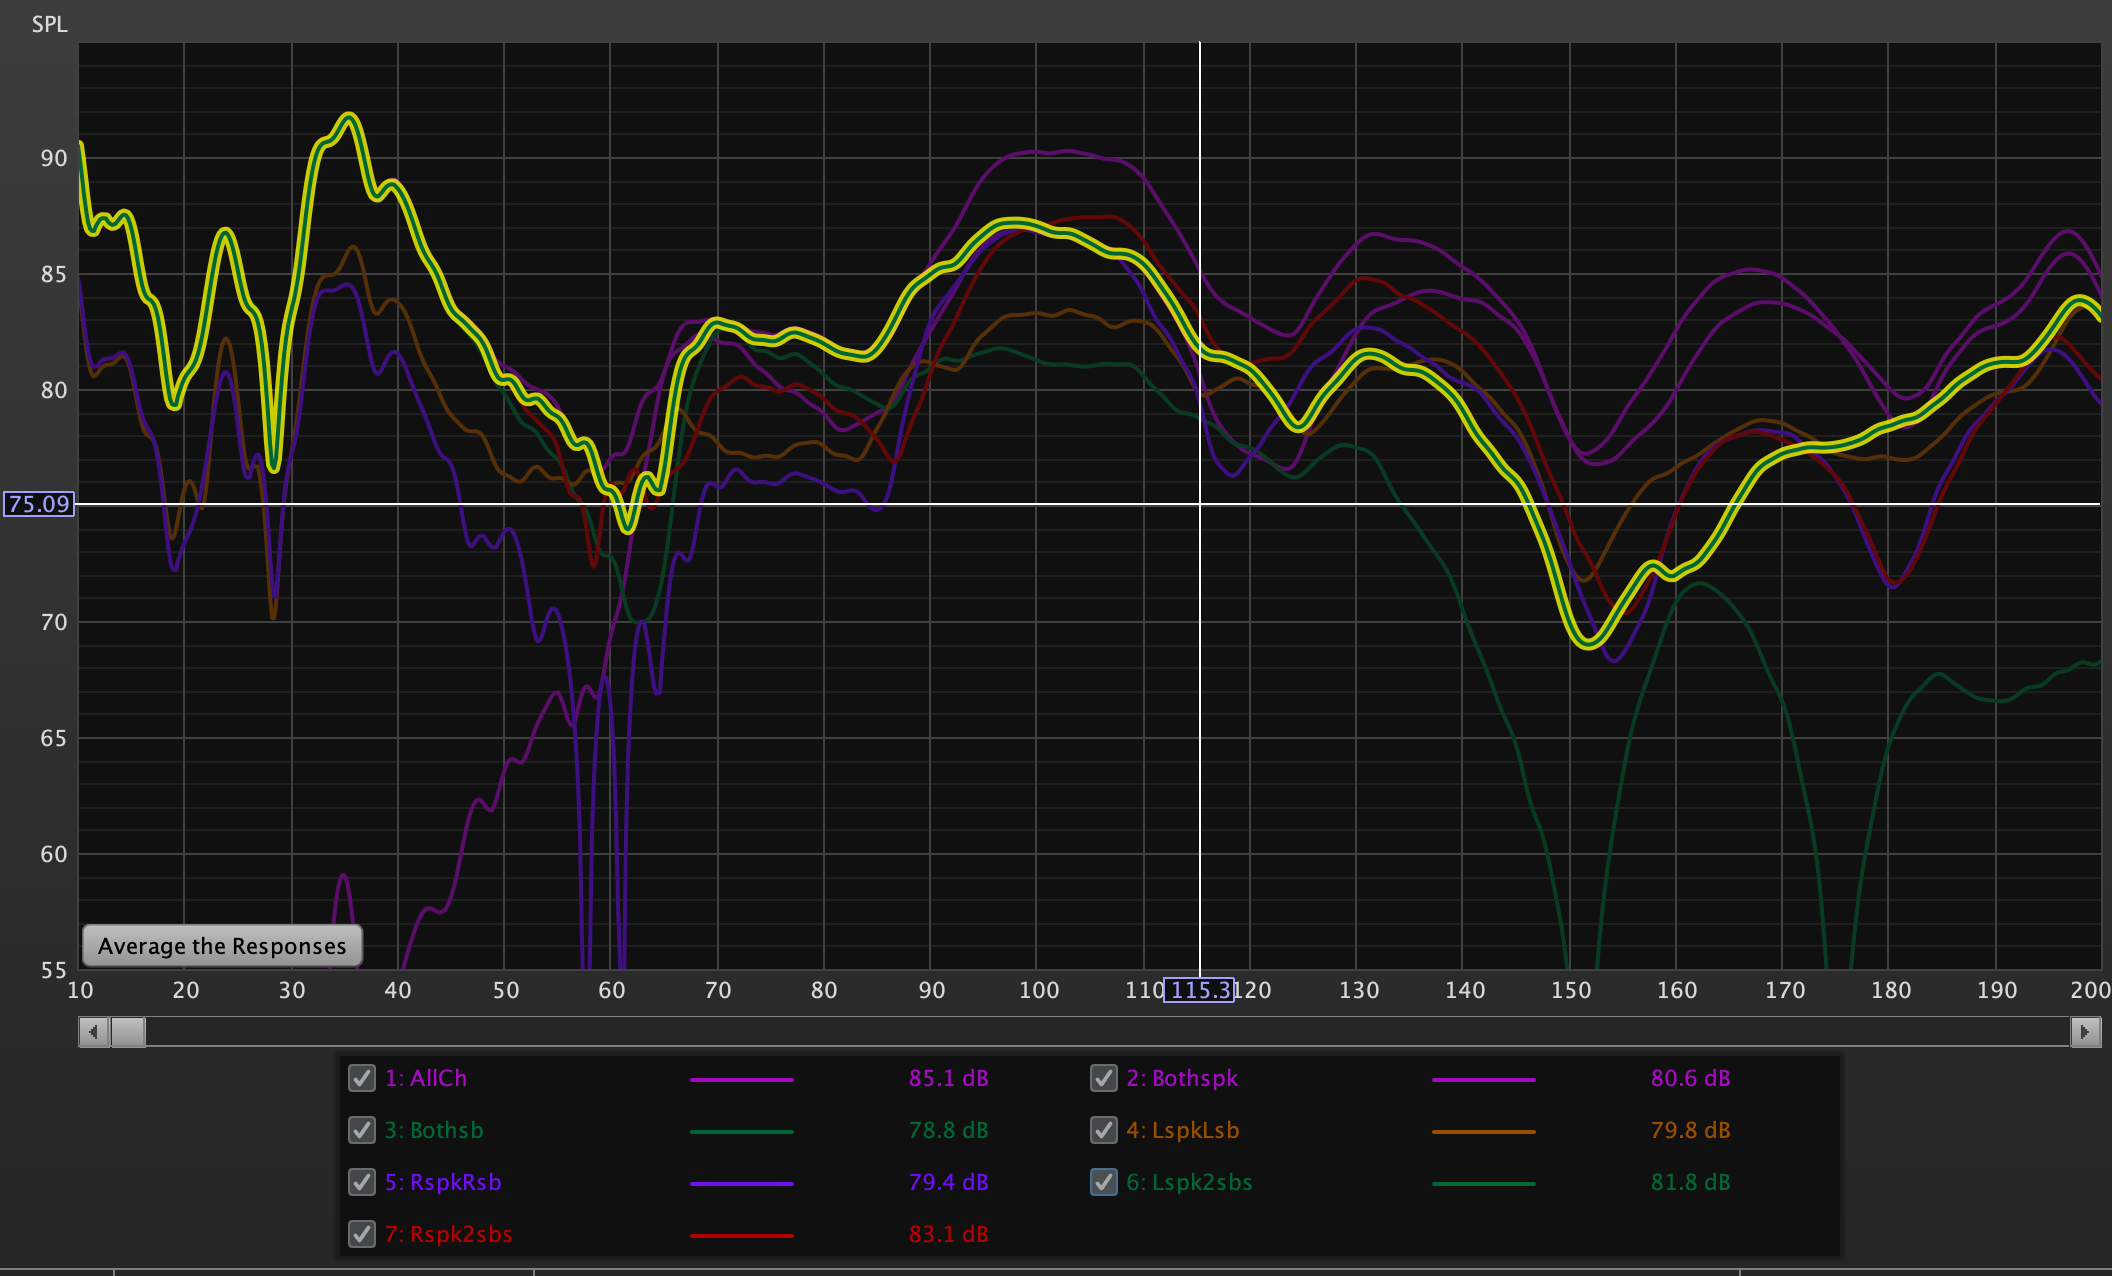This screenshot has width=2112, height=1276.
Task: Click the 115.3 cursor frequency readout
Action: [x=1198, y=990]
